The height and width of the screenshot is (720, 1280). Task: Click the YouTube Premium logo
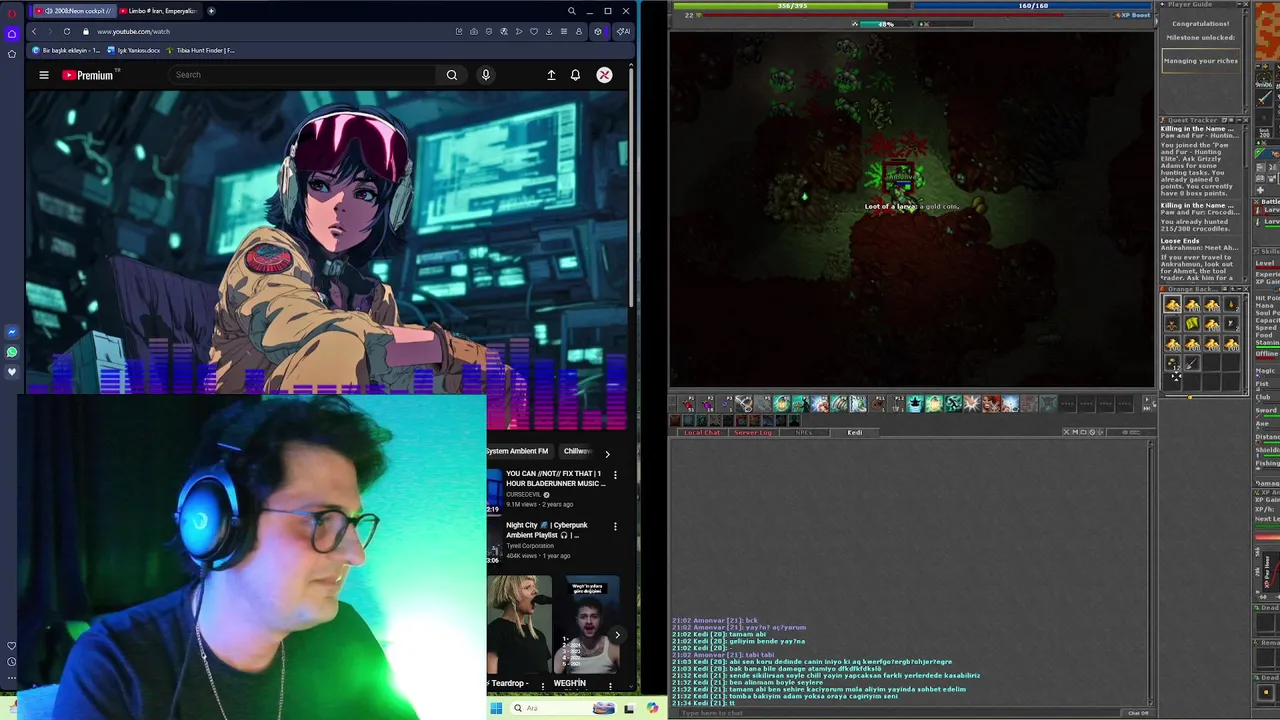coord(90,75)
